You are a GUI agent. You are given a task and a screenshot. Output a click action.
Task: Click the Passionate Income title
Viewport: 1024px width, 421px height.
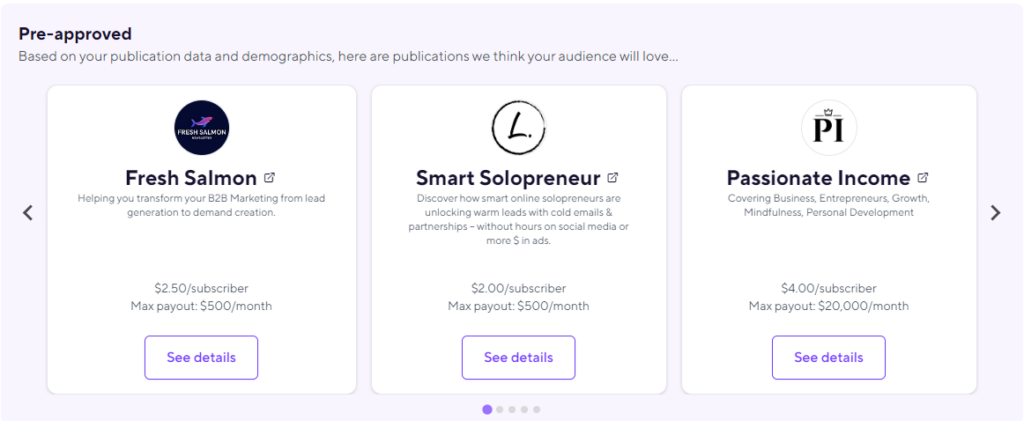point(818,178)
